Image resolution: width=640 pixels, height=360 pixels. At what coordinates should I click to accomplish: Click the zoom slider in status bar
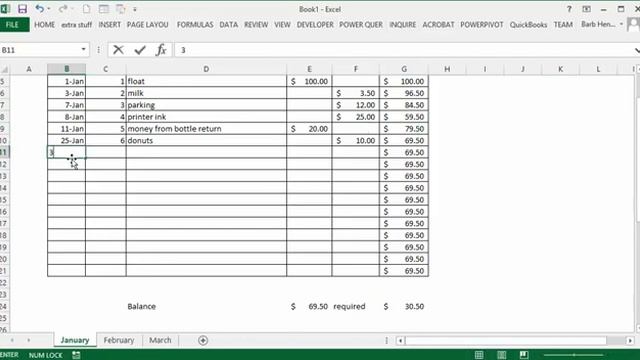574,355
